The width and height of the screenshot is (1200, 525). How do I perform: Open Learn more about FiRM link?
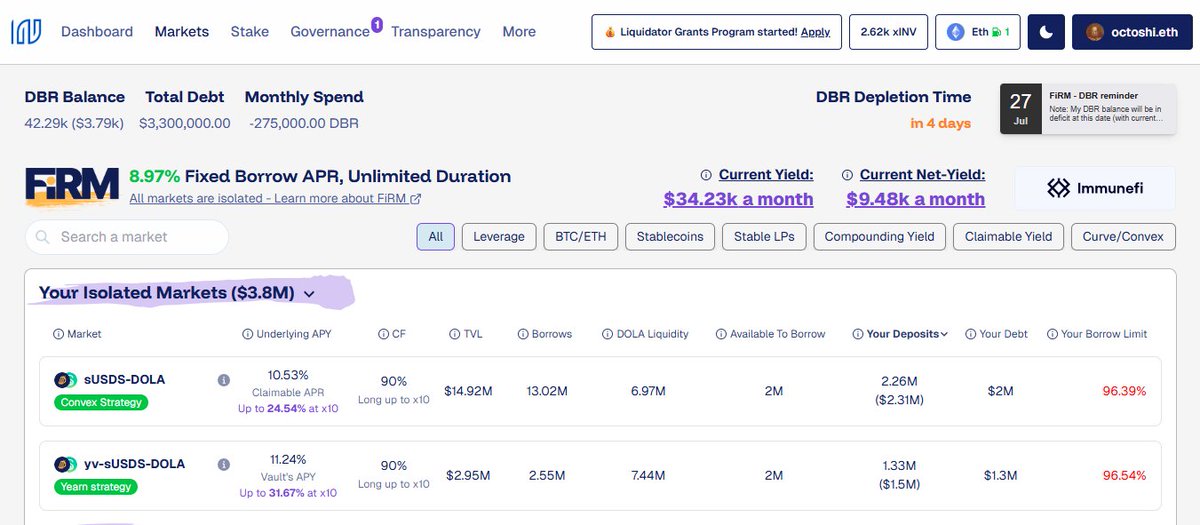[x=275, y=199]
